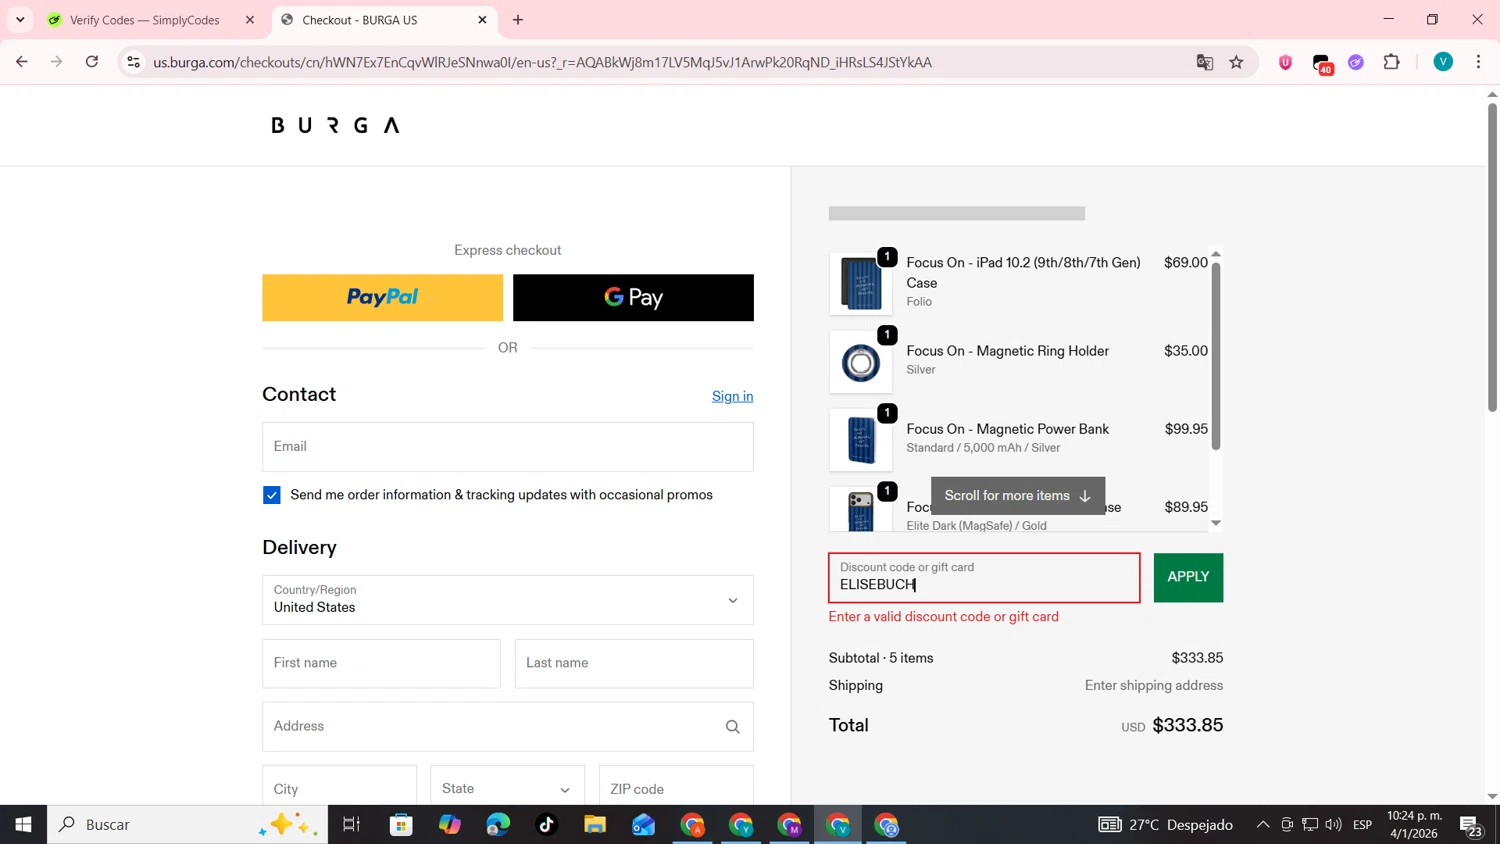Image resolution: width=1500 pixels, height=844 pixels.
Task: Click the ZIP code field
Action: [x=676, y=787]
